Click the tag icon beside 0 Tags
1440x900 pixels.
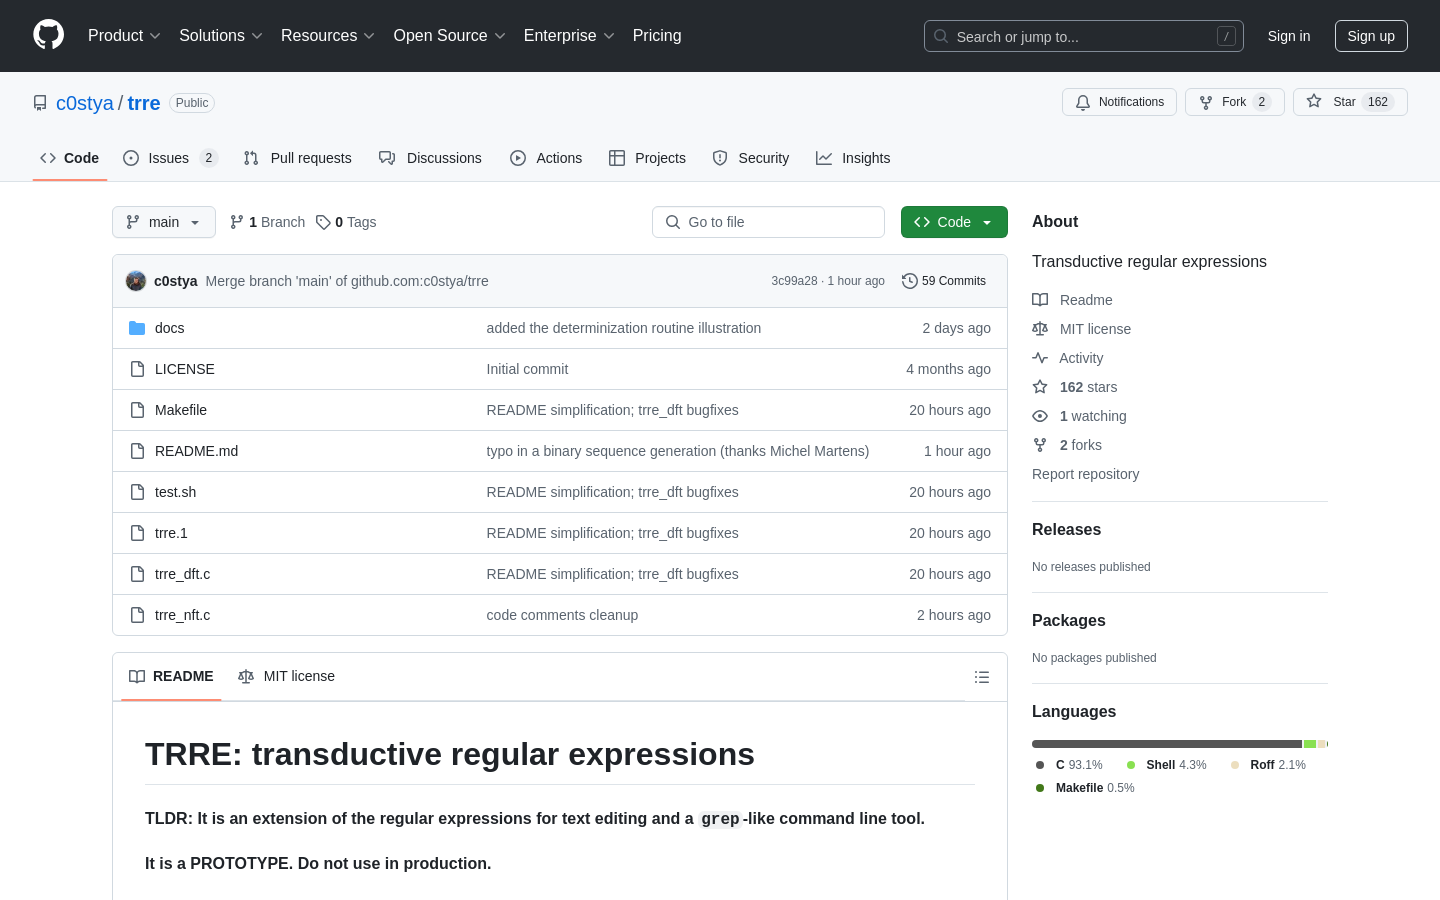click(323, 222)
